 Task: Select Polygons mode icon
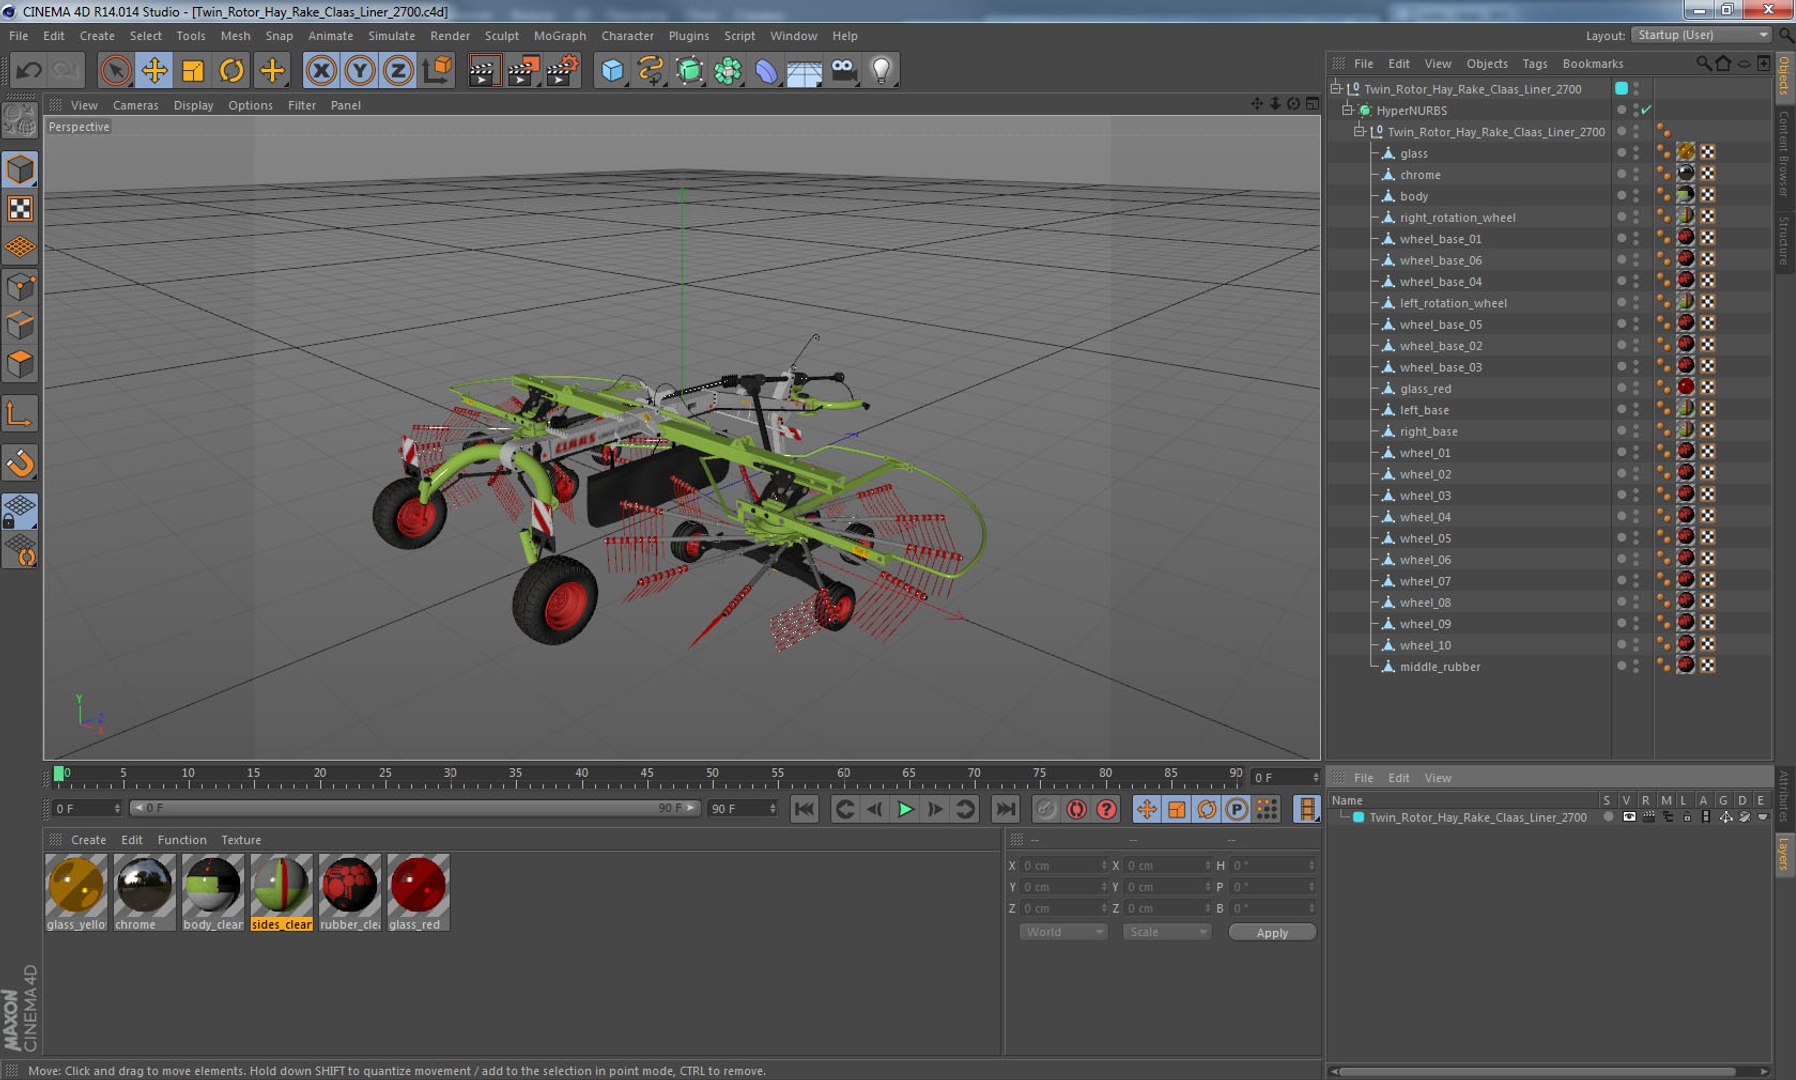click(x=20, y=365)
